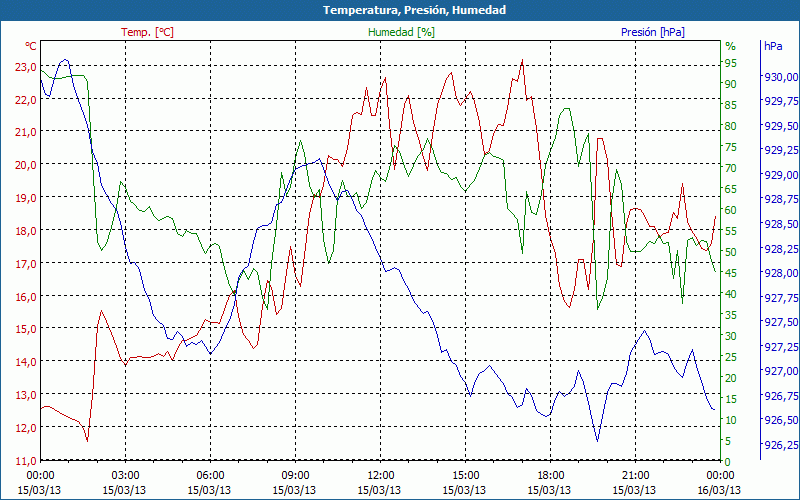
Task: Click the 15:00 time axis label
Action: coord(465,476)
